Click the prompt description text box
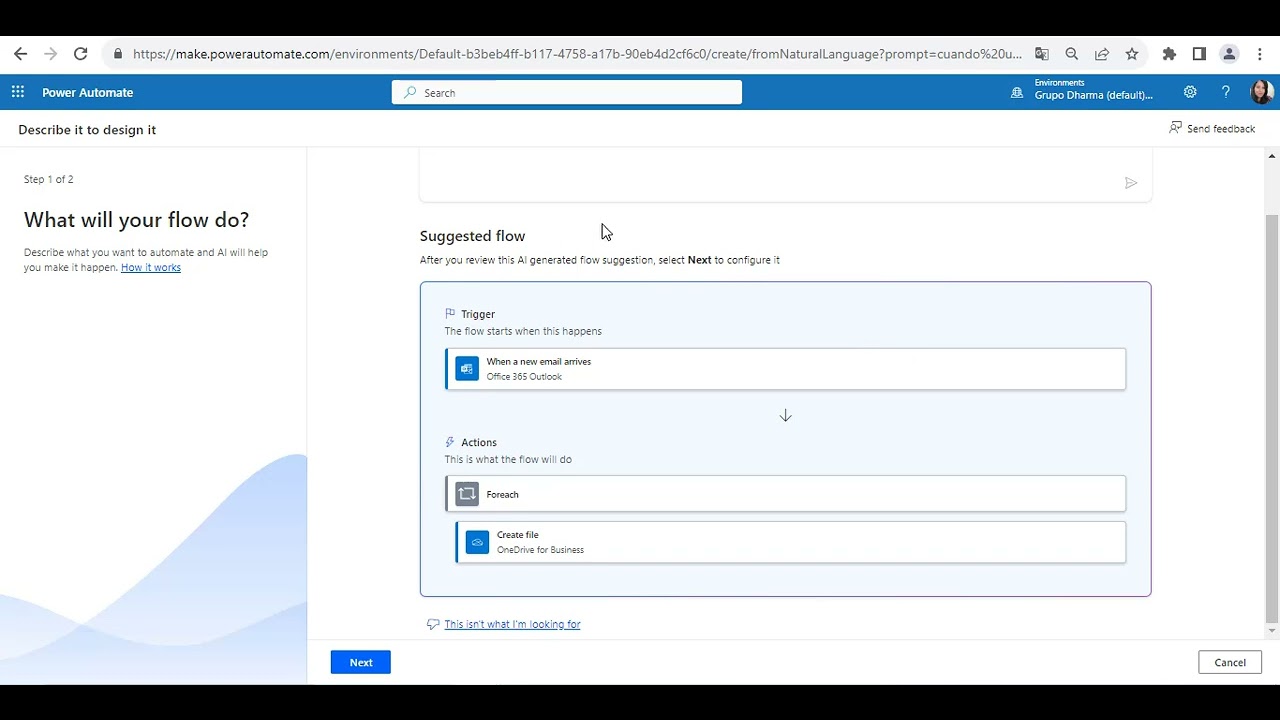Viewport: 1280px width, 720px height. [x=785, y=175]
